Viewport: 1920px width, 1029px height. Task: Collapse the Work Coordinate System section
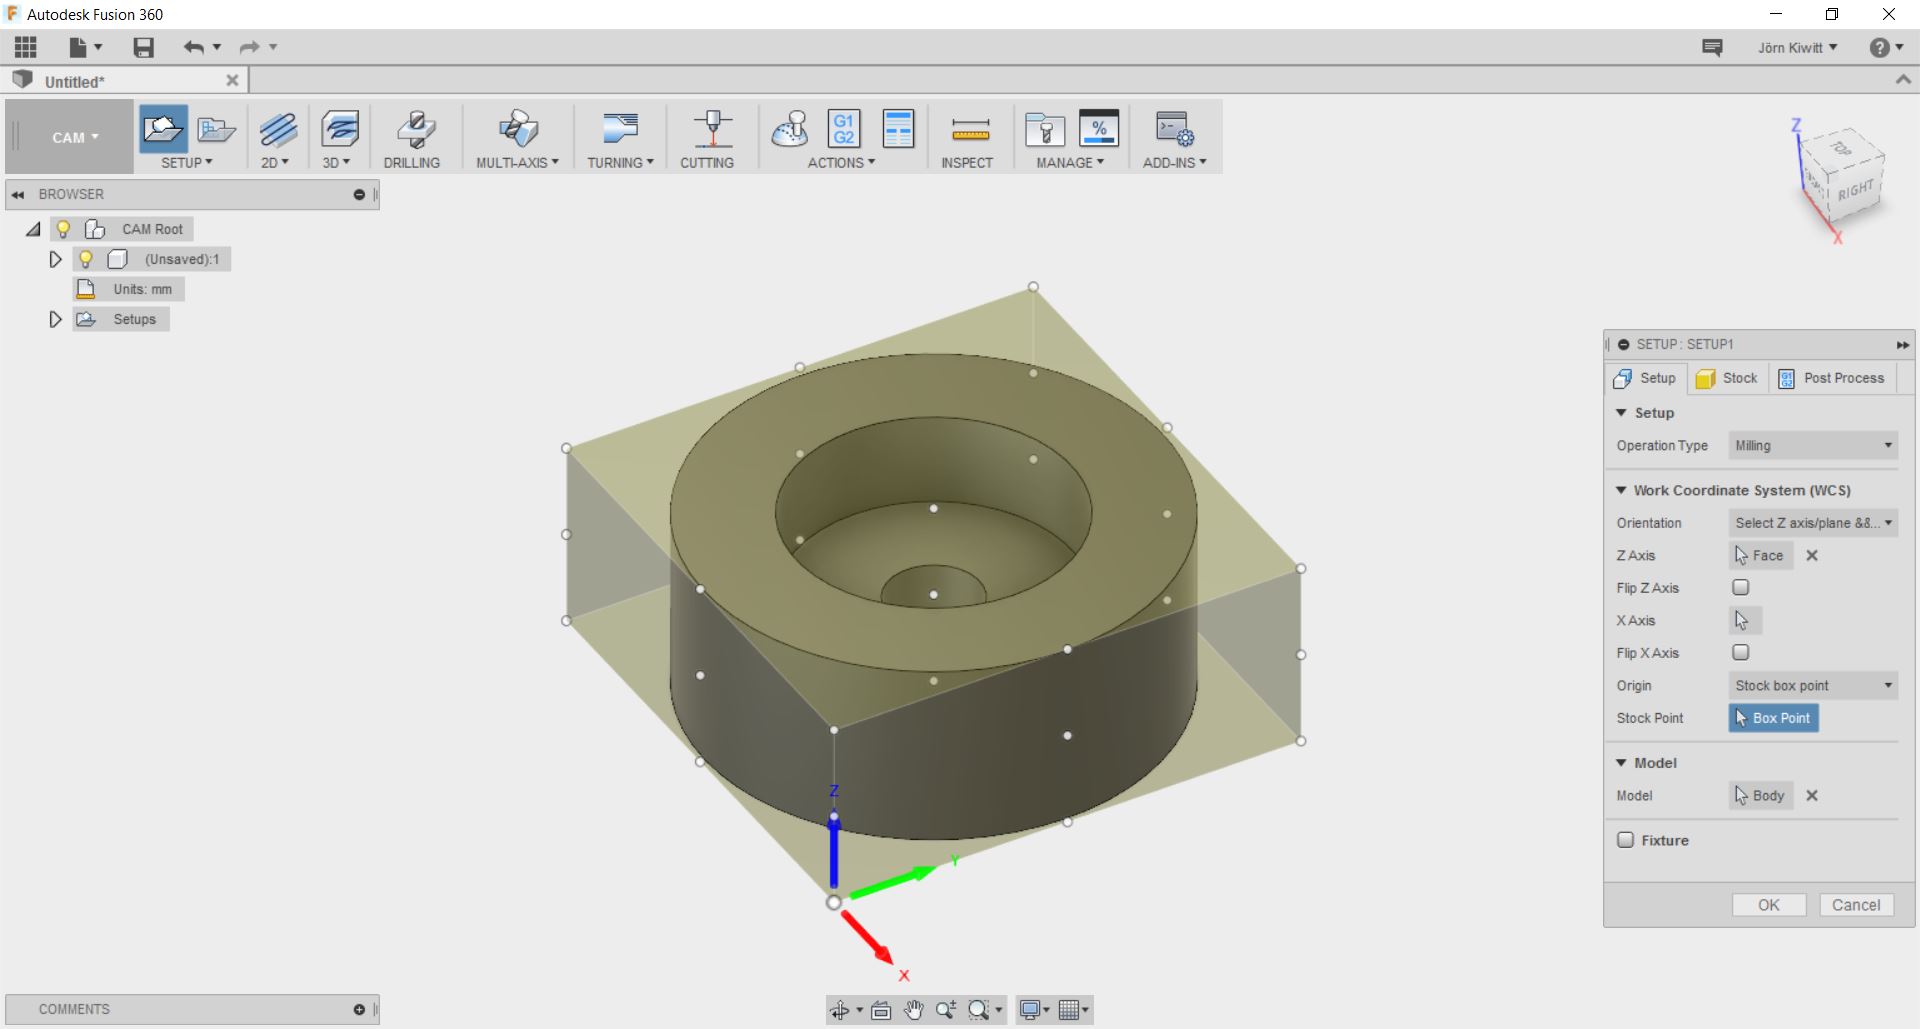click(1621, 490)
